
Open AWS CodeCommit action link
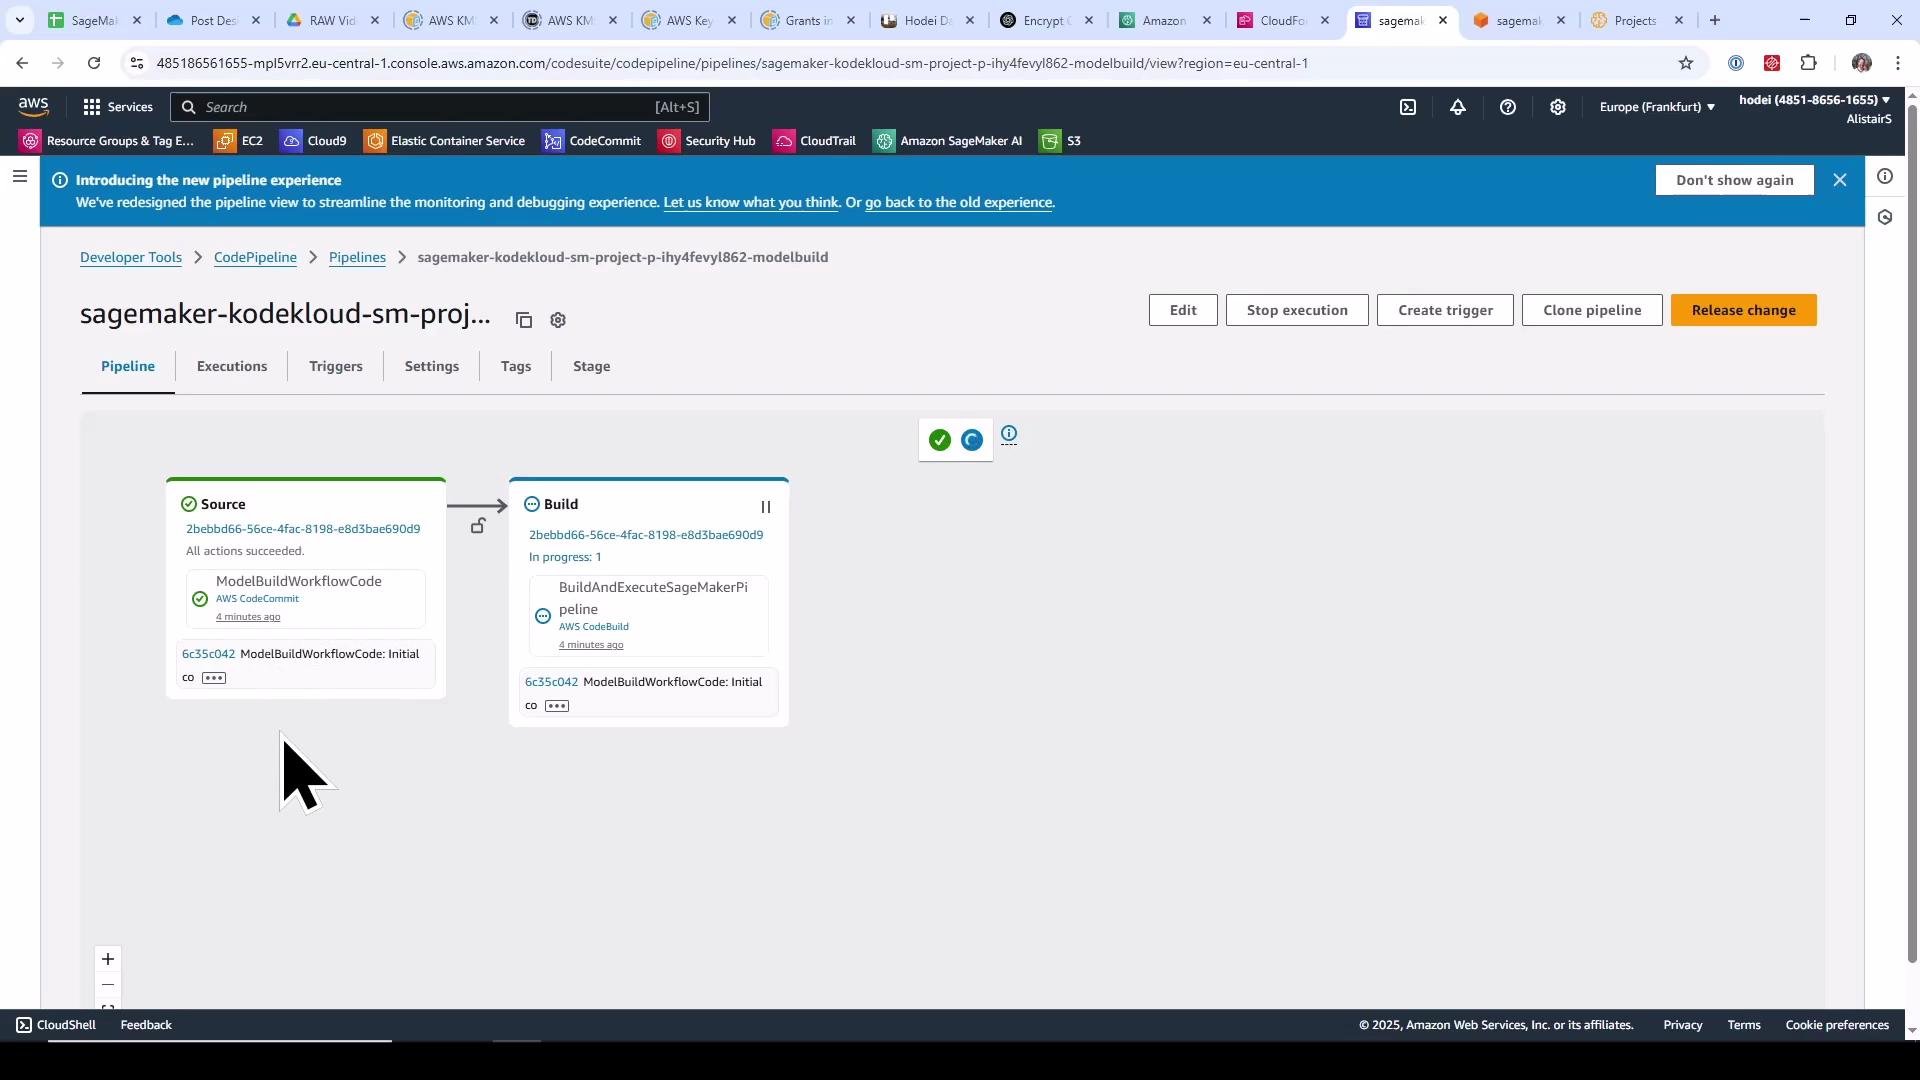(x=257, y=599)
